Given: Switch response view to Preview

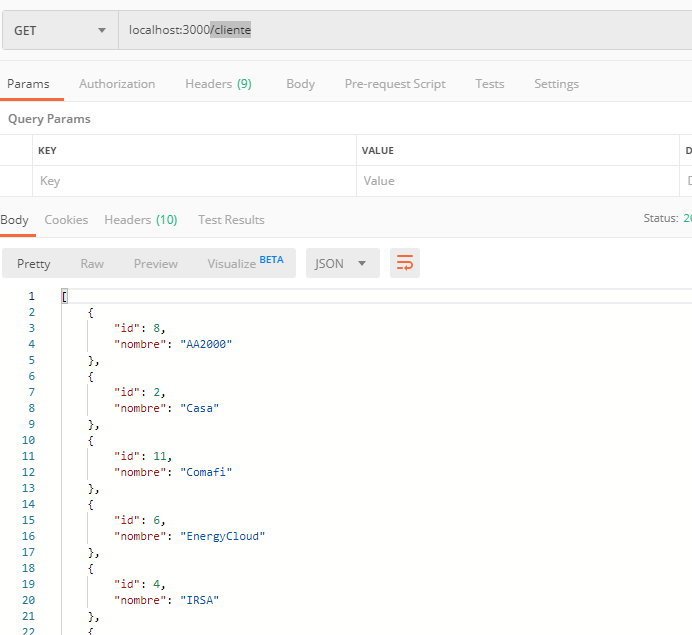Looking at the screenshot, I should pyautogui.click(x=156, y=263).
